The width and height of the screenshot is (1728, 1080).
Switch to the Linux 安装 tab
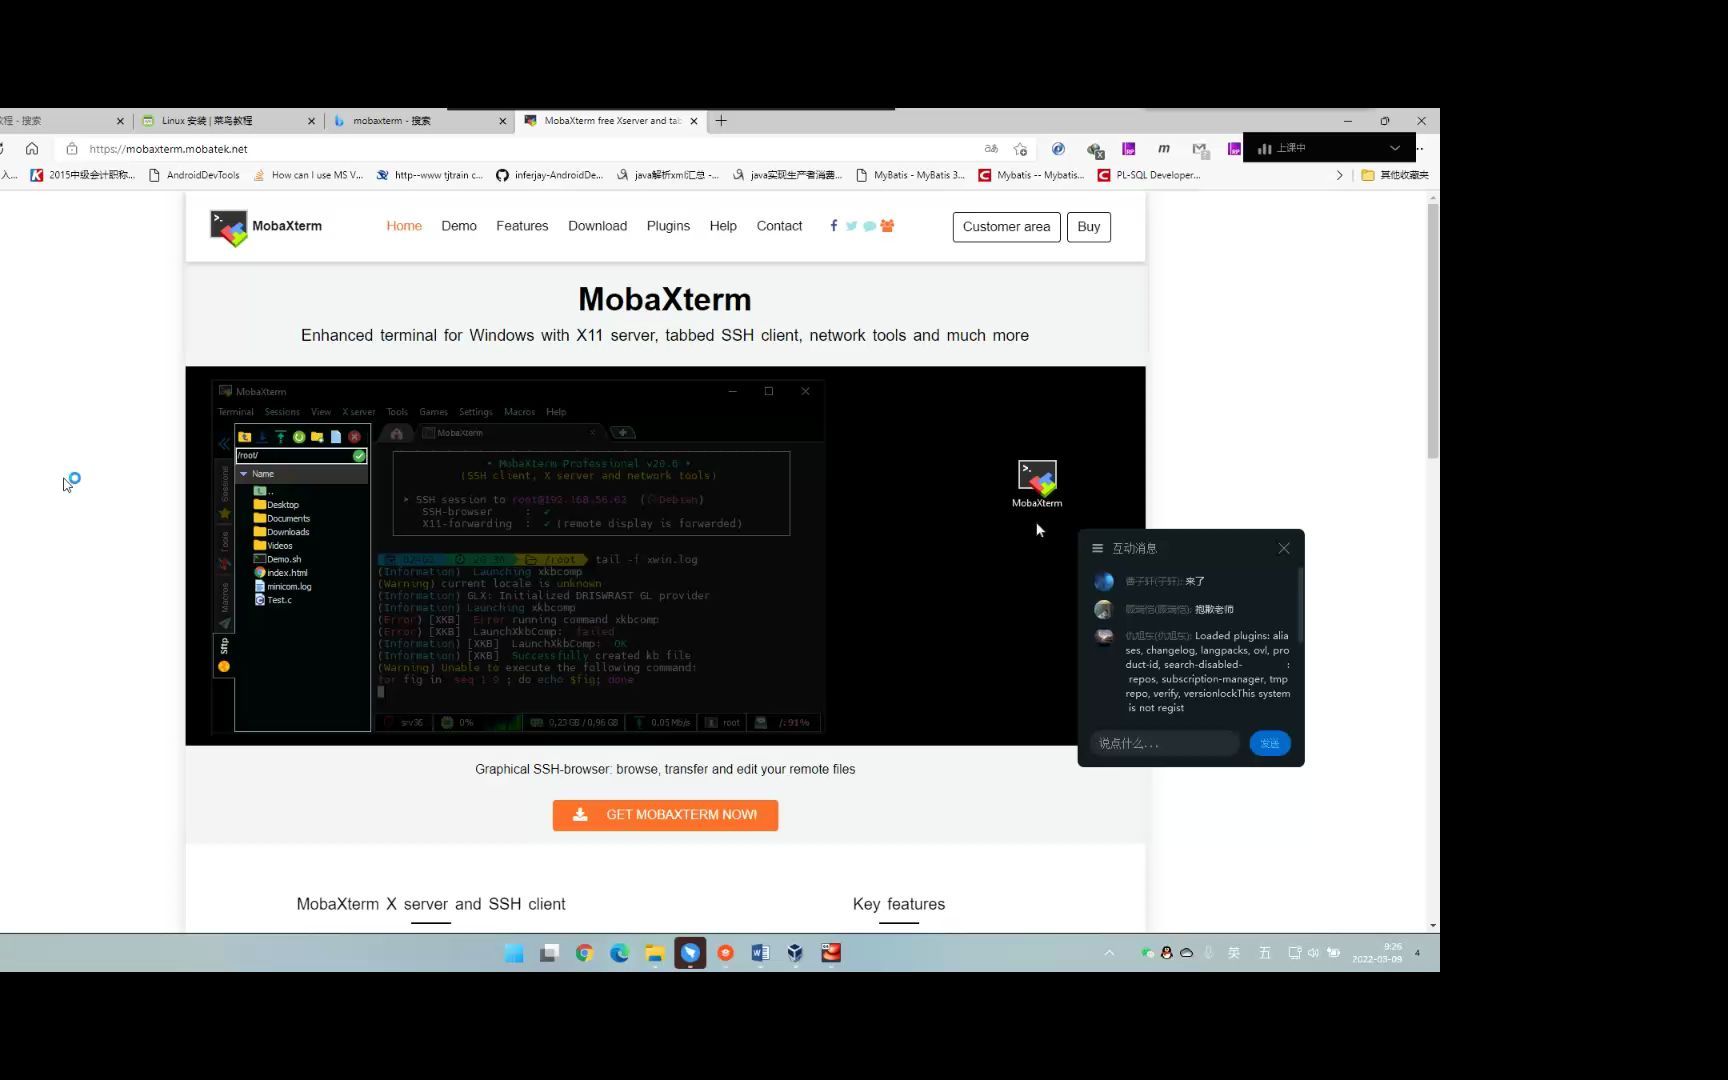[227, 121]
